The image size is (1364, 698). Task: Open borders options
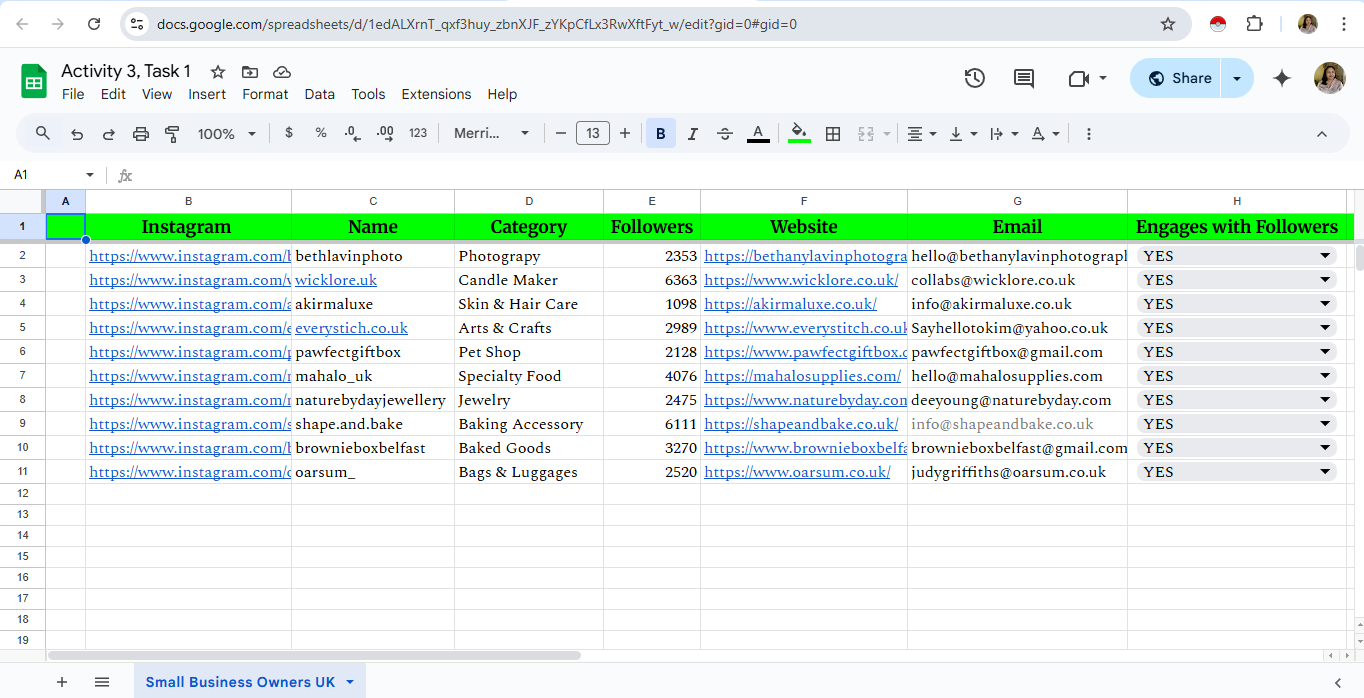833,133
